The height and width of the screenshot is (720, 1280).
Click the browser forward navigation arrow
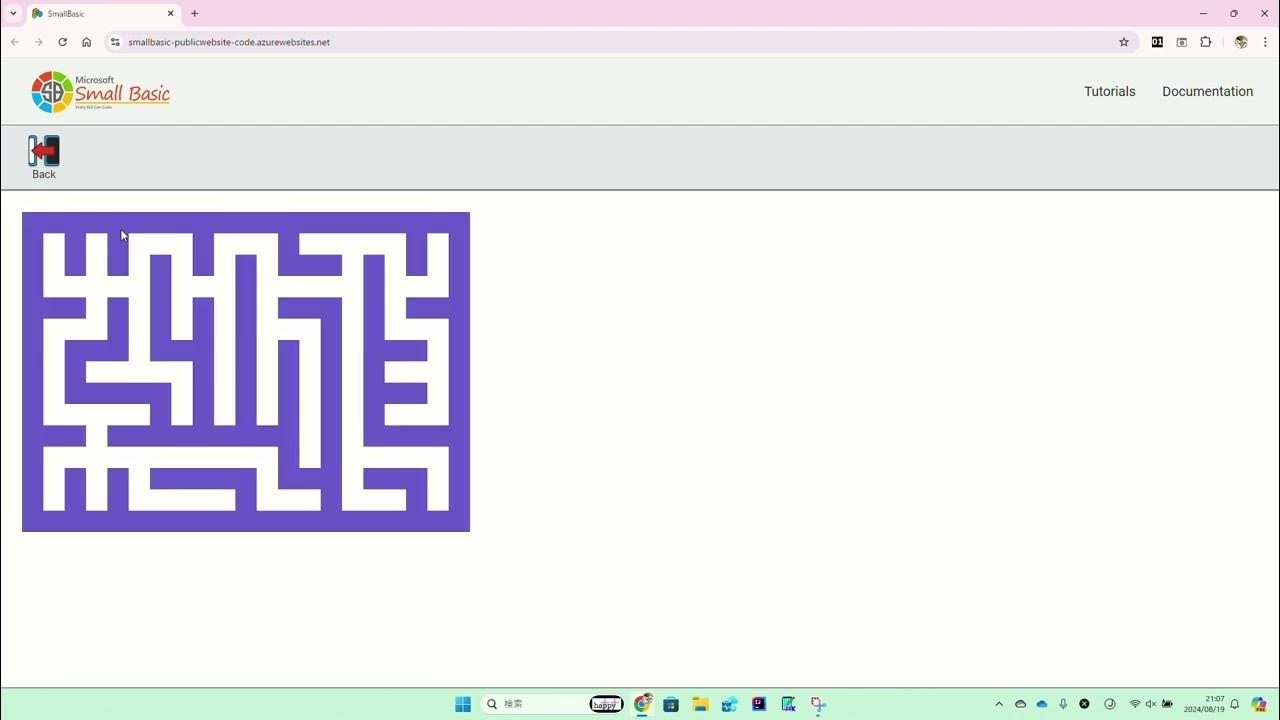[x=38, y=42]
